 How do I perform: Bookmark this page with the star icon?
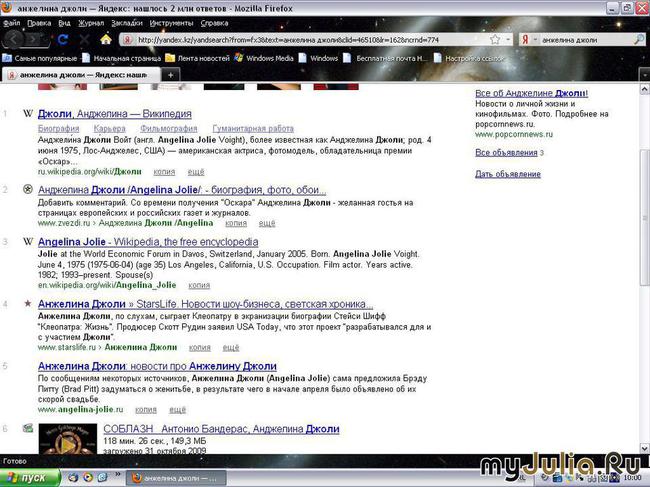pyautogui.click(x=495, y=40)
